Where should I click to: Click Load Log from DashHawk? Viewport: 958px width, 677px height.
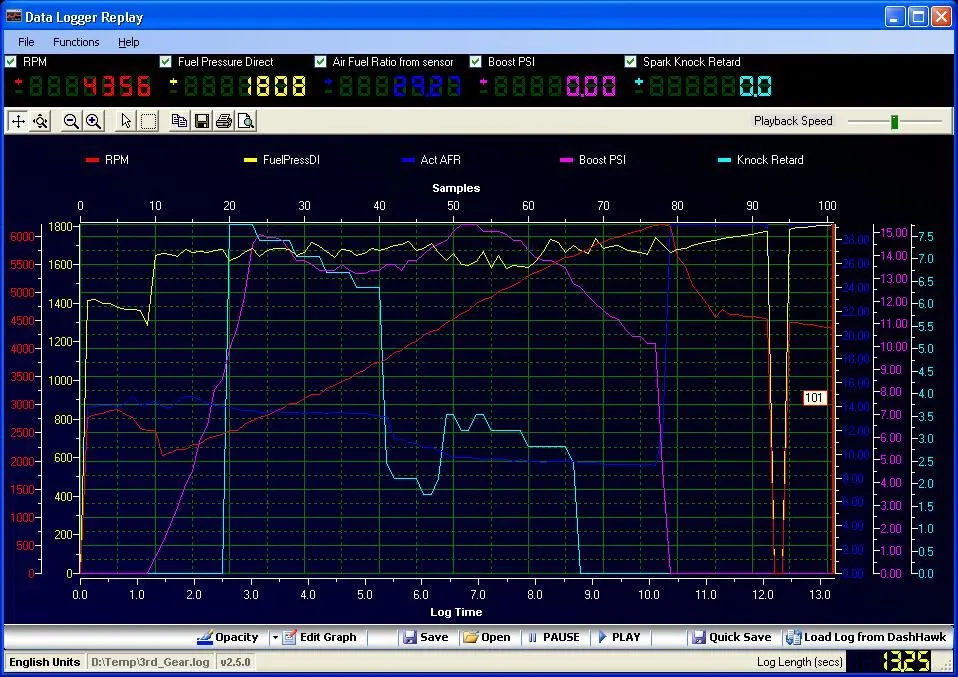coord(866,637)
